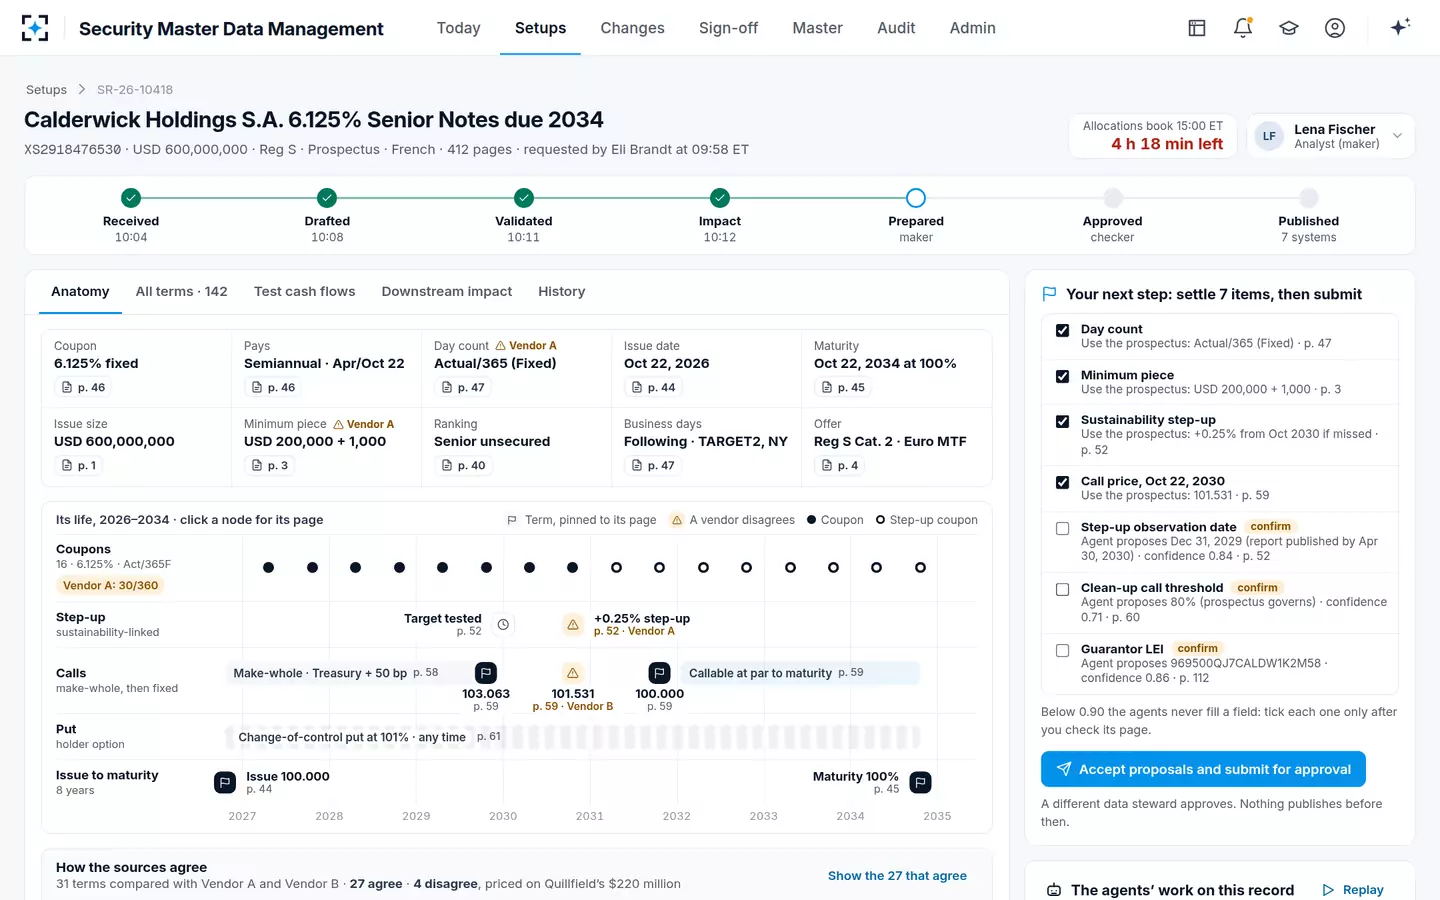Open page 3 chip under Minimum piece
Viewport: 1440px width, 900px height.
(270, 465)
